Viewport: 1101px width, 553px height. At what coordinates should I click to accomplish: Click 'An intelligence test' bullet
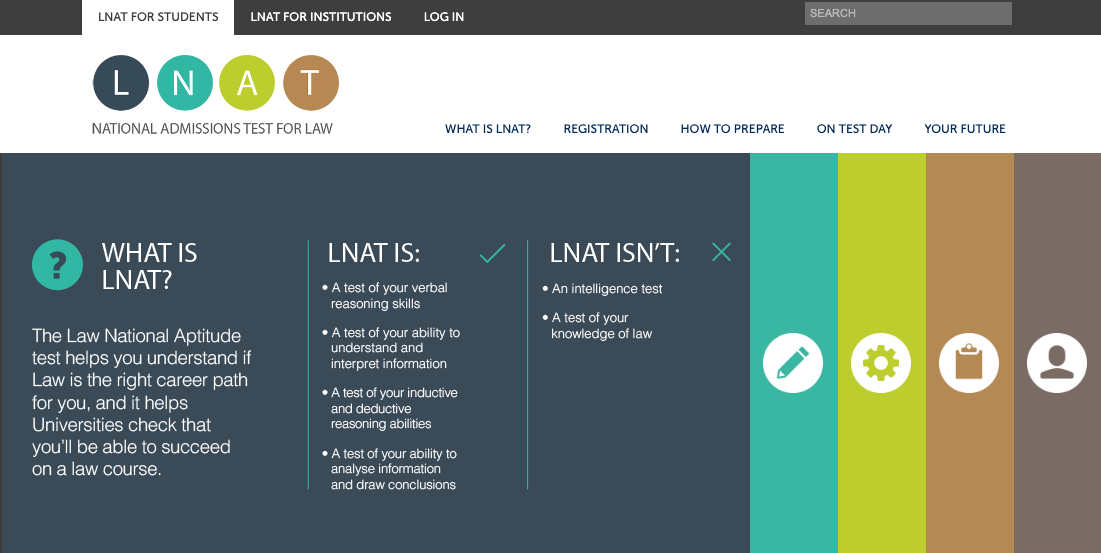pyautogui.click(x=602, y=288)
